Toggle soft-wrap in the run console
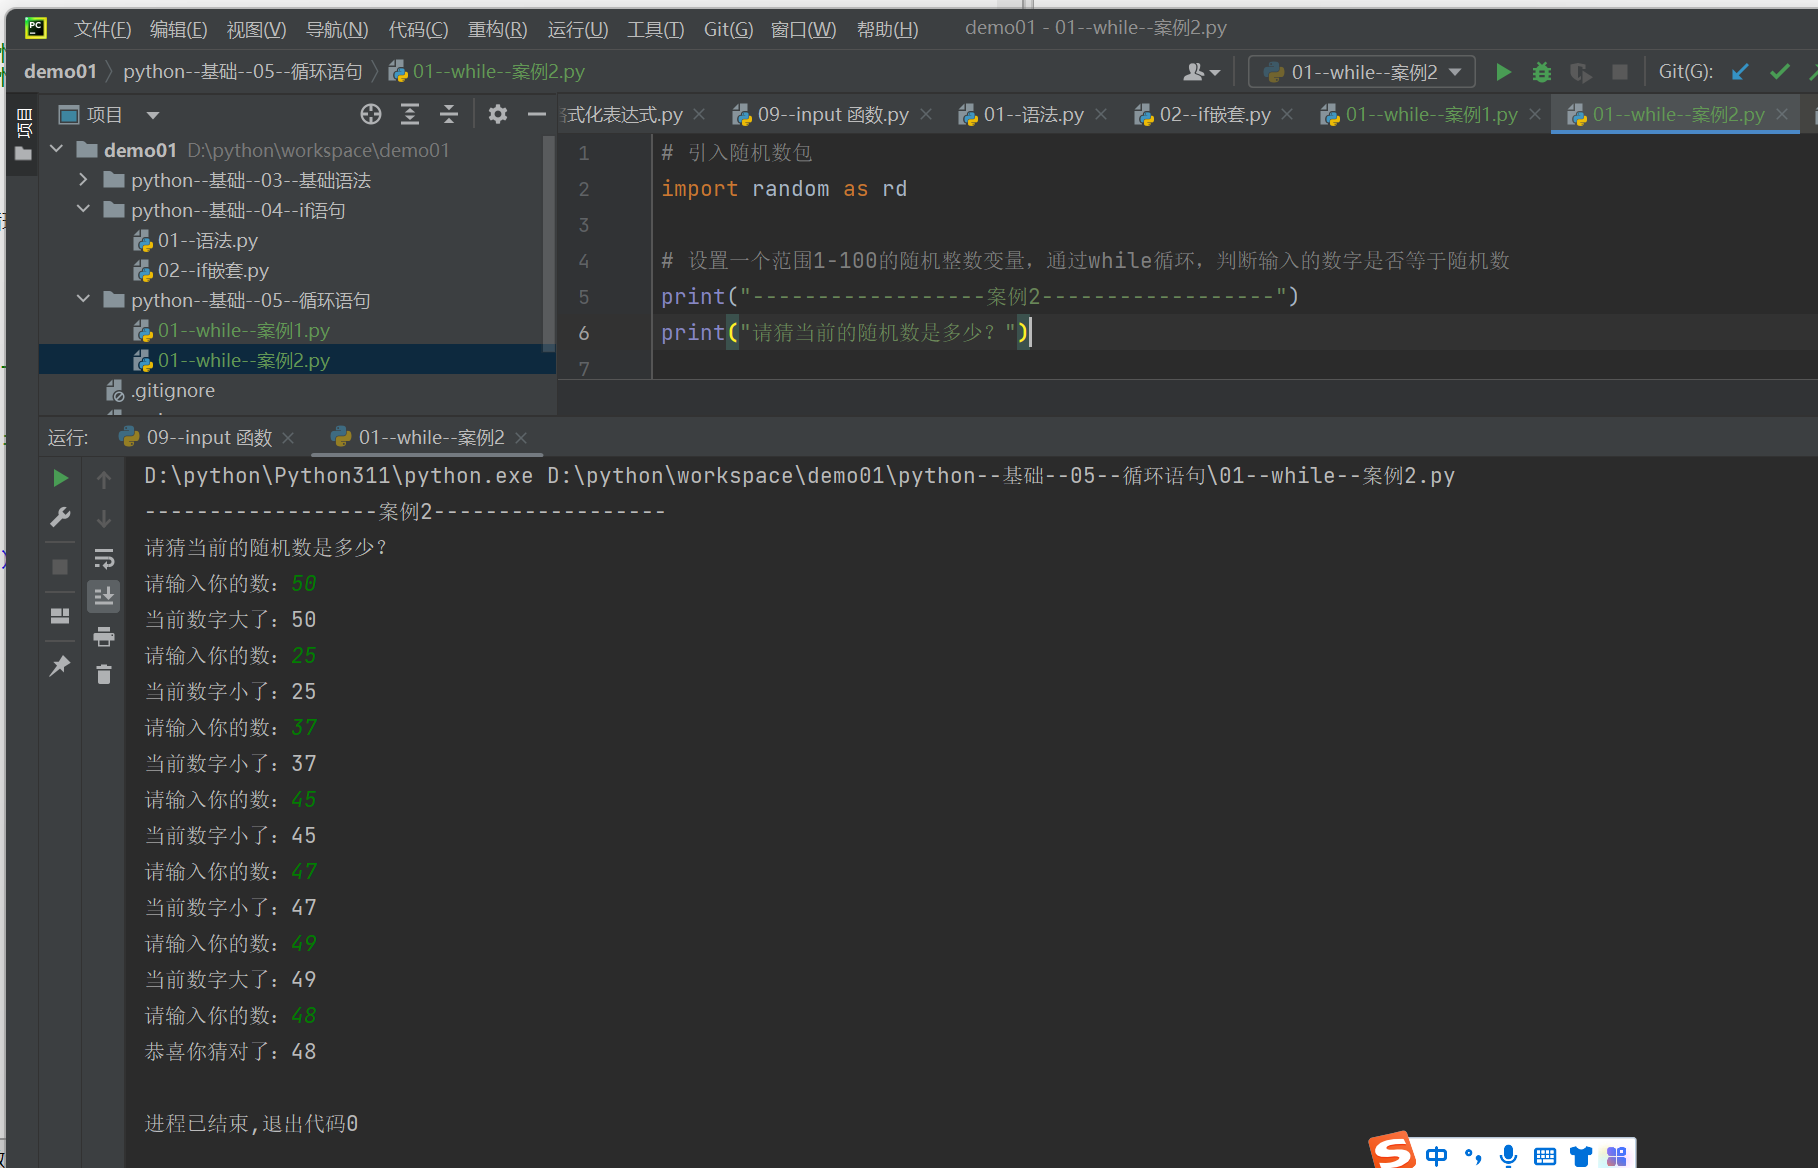 click(104, 558)
